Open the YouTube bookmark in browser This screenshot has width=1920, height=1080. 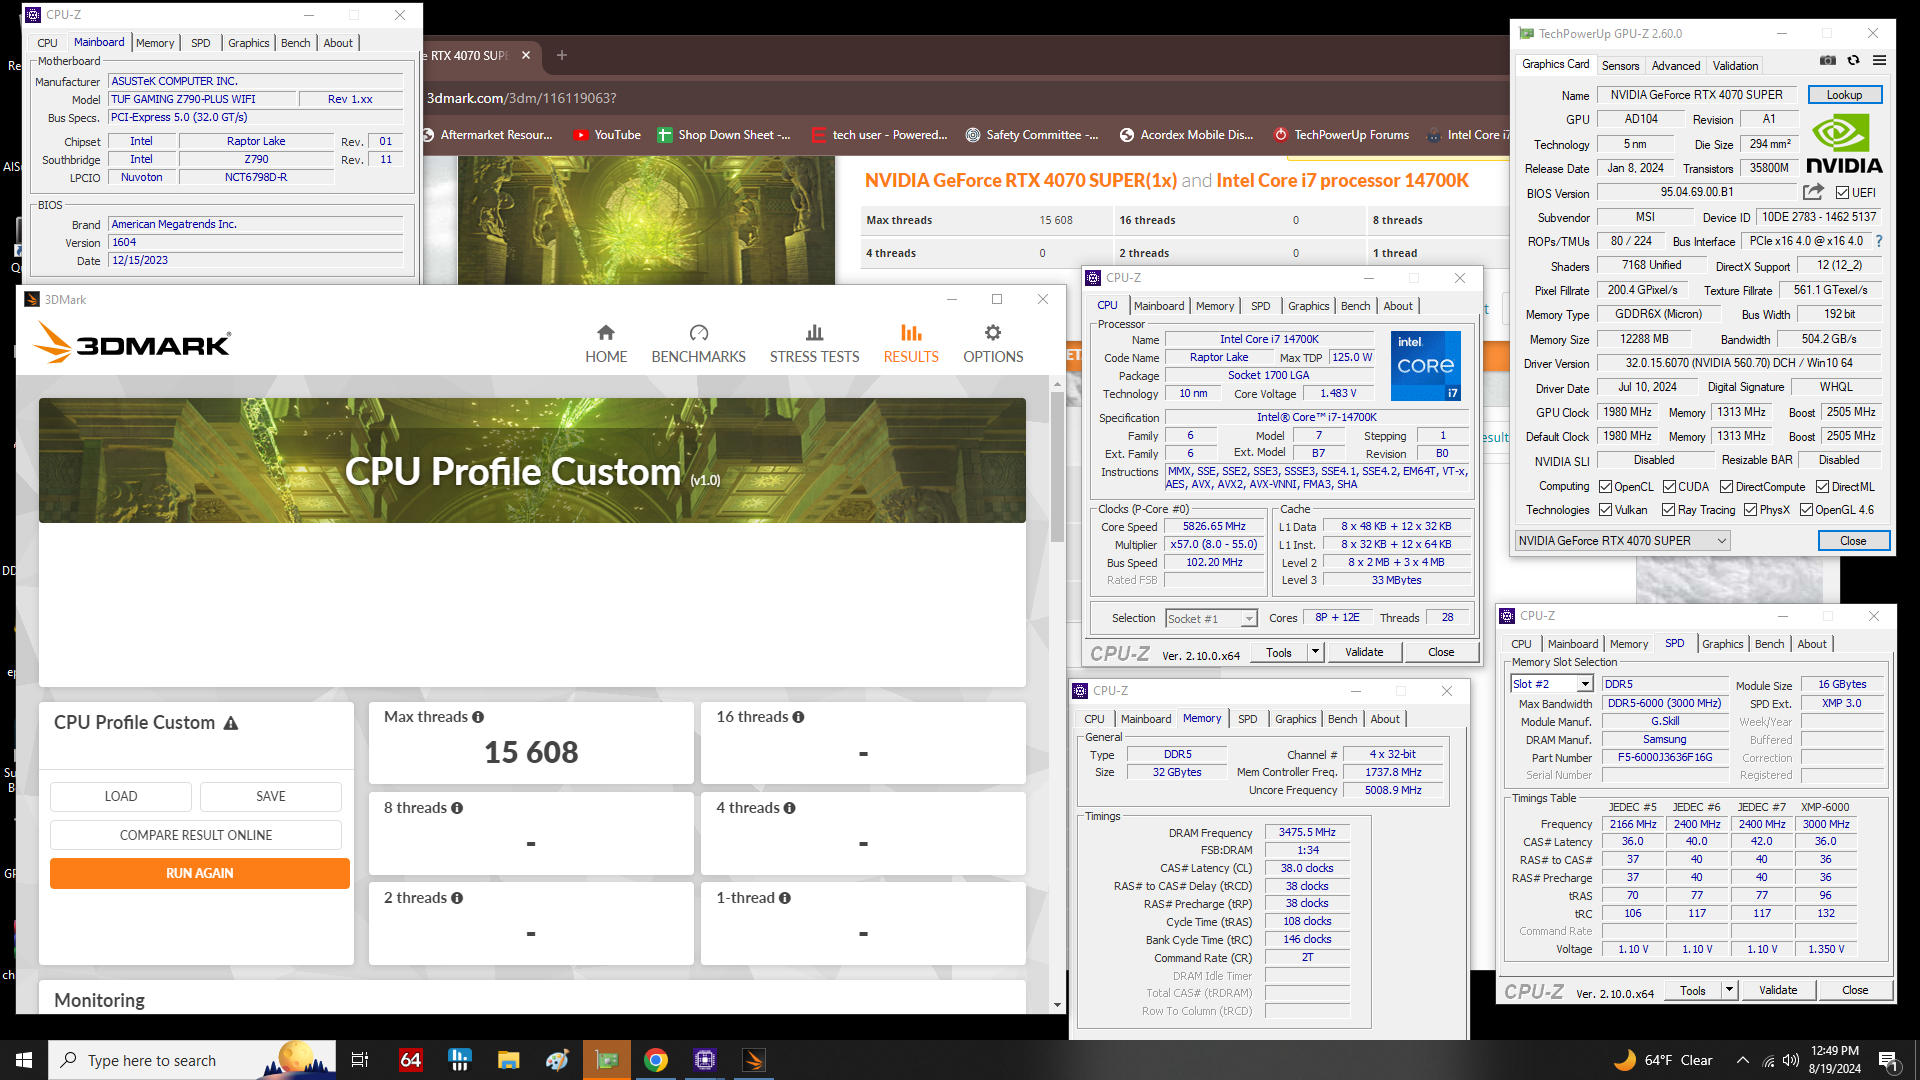tap(607, 135)
